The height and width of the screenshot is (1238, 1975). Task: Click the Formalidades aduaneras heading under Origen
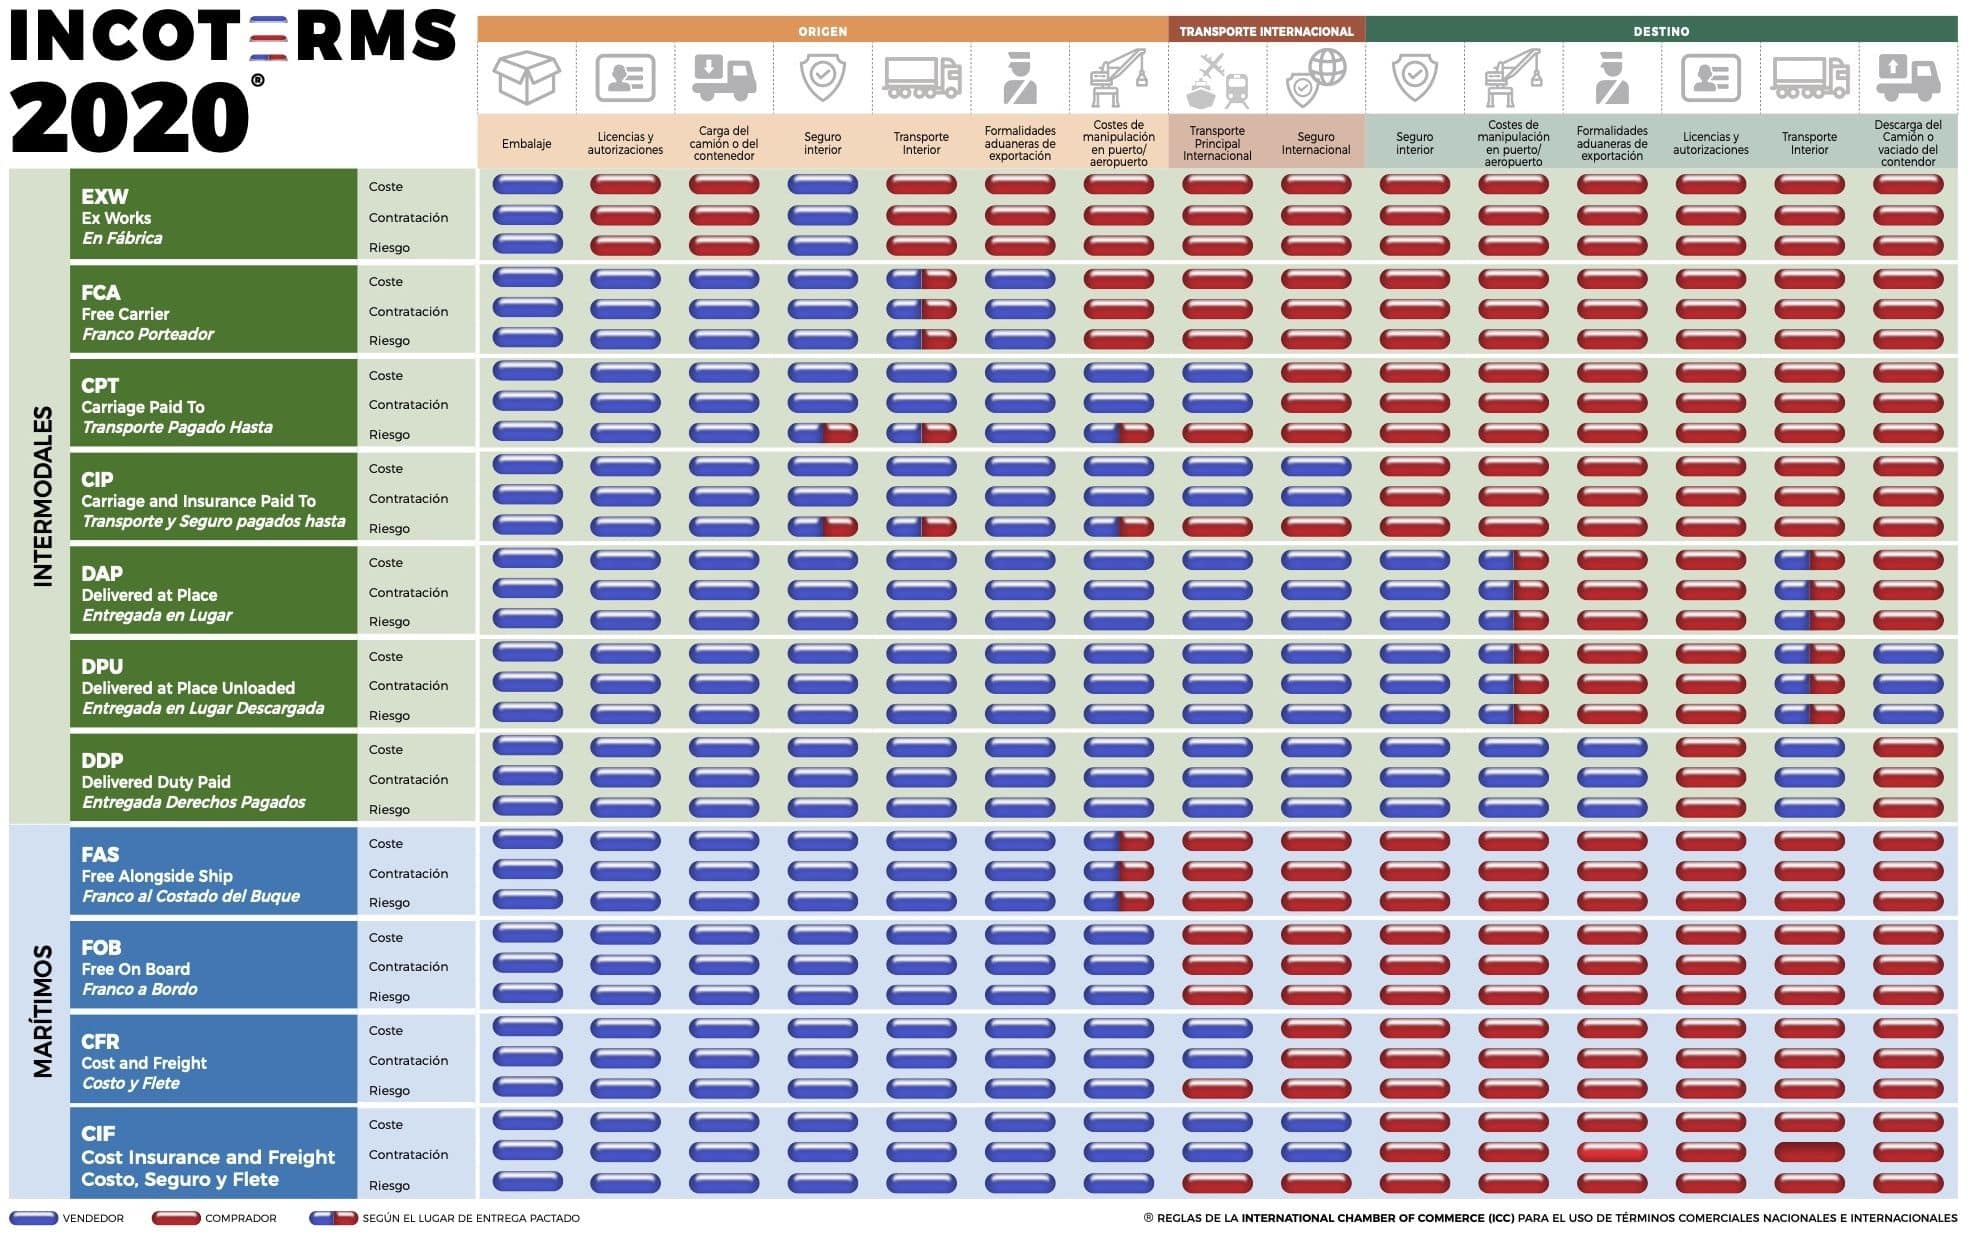(1020, 143)
